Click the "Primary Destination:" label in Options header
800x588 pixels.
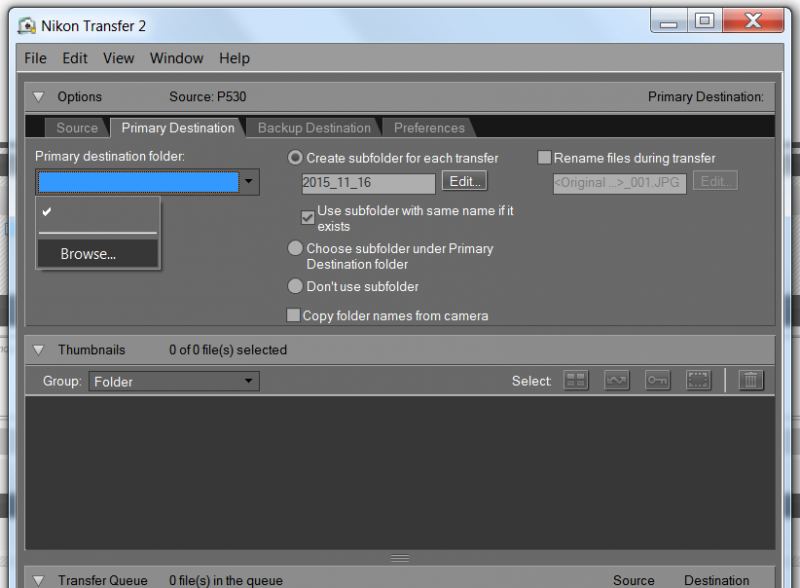(x=706, y=96)
